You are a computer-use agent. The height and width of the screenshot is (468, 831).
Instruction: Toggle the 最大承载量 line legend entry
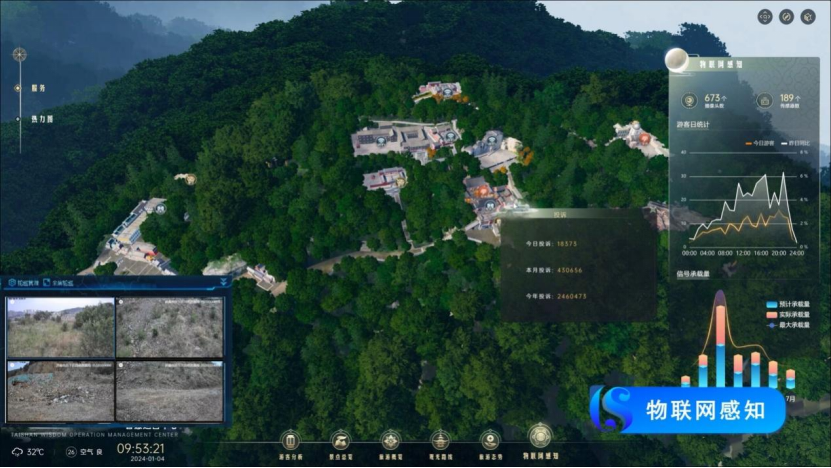(788, 325)
